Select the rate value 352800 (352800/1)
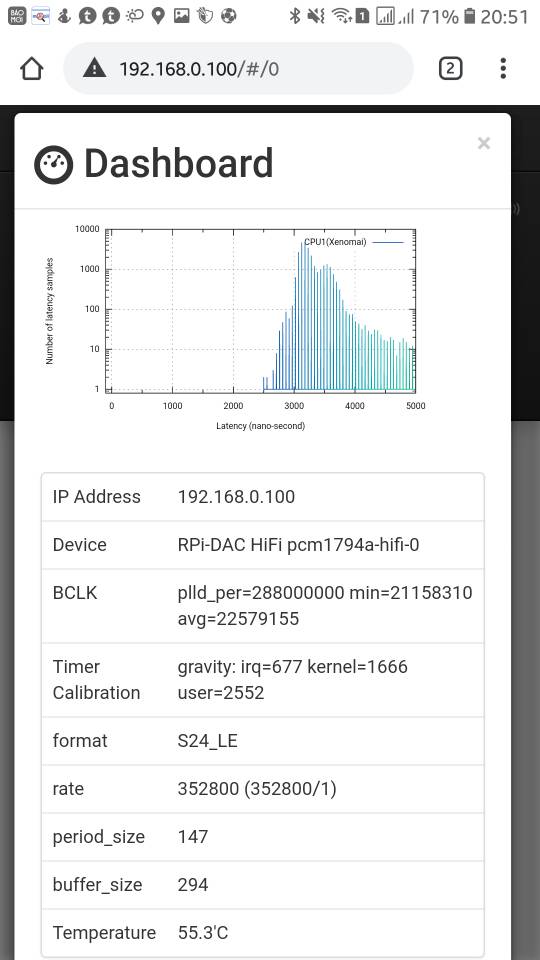 pyautogui.click(x=257, y=789)
